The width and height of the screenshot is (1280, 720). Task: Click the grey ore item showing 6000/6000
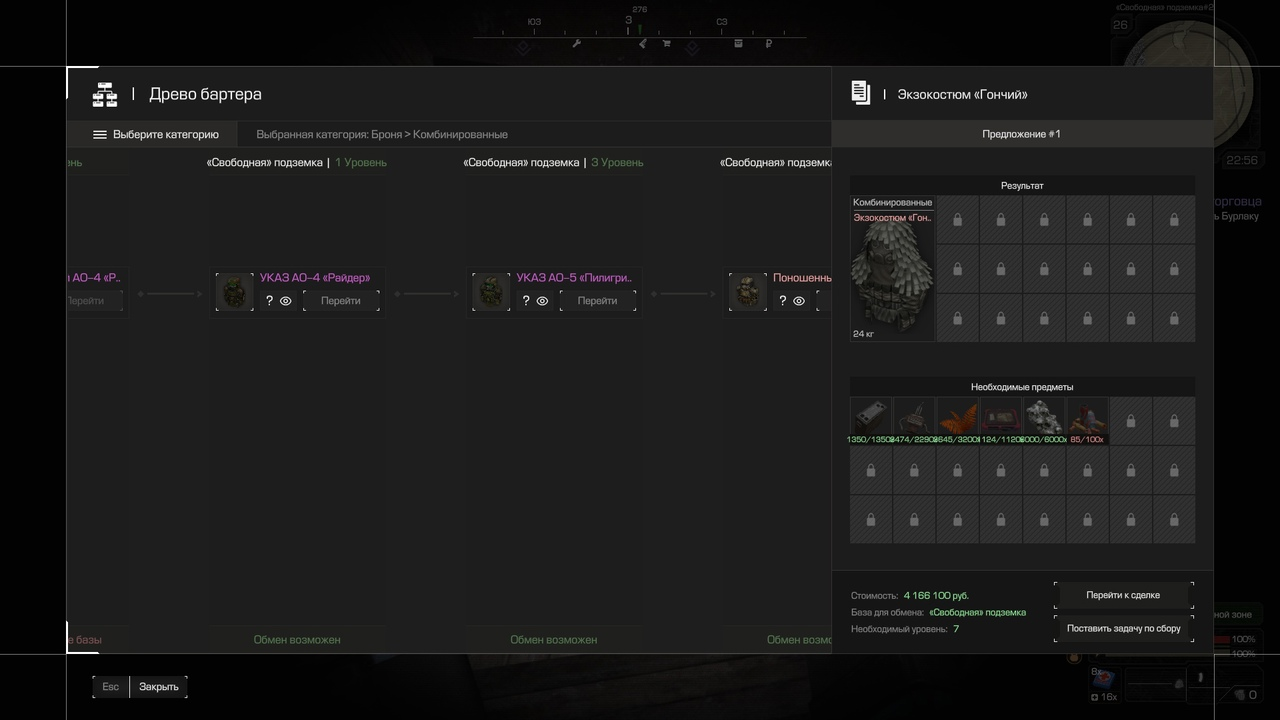[x=1044, y=421]
